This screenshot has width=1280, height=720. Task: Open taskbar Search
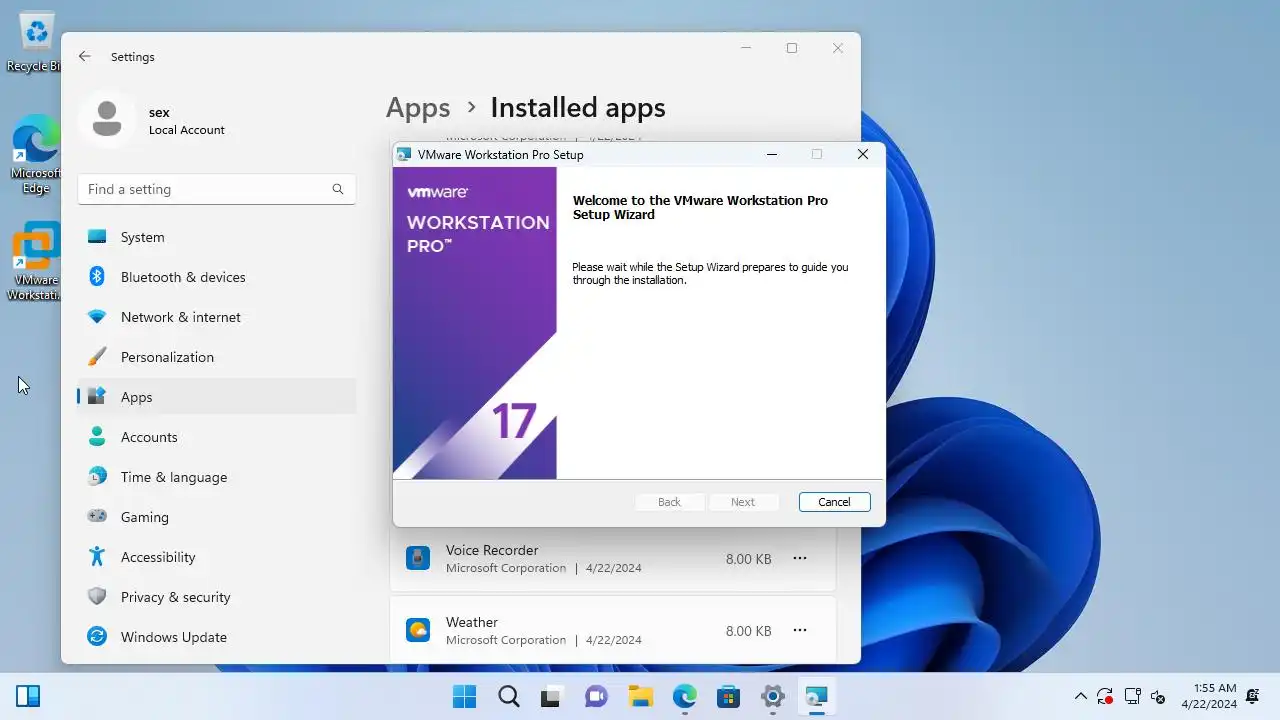tap(508, 697)
